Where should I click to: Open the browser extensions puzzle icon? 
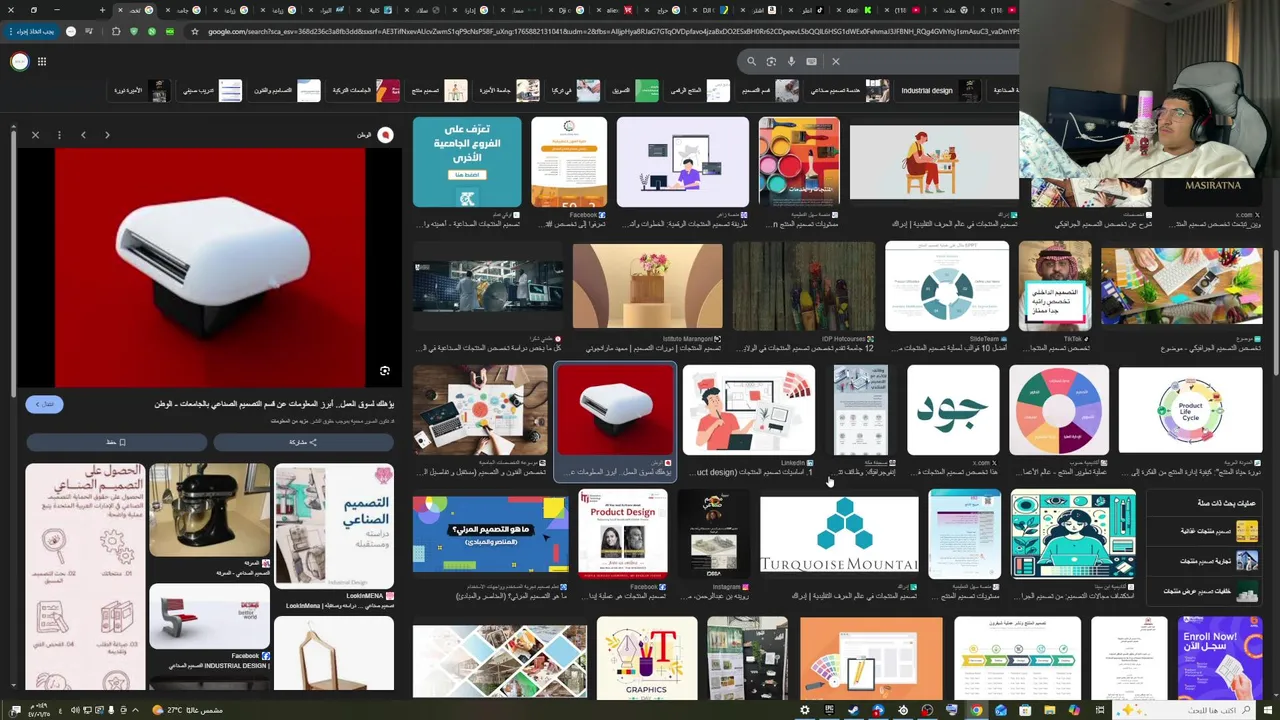point(116,31)
